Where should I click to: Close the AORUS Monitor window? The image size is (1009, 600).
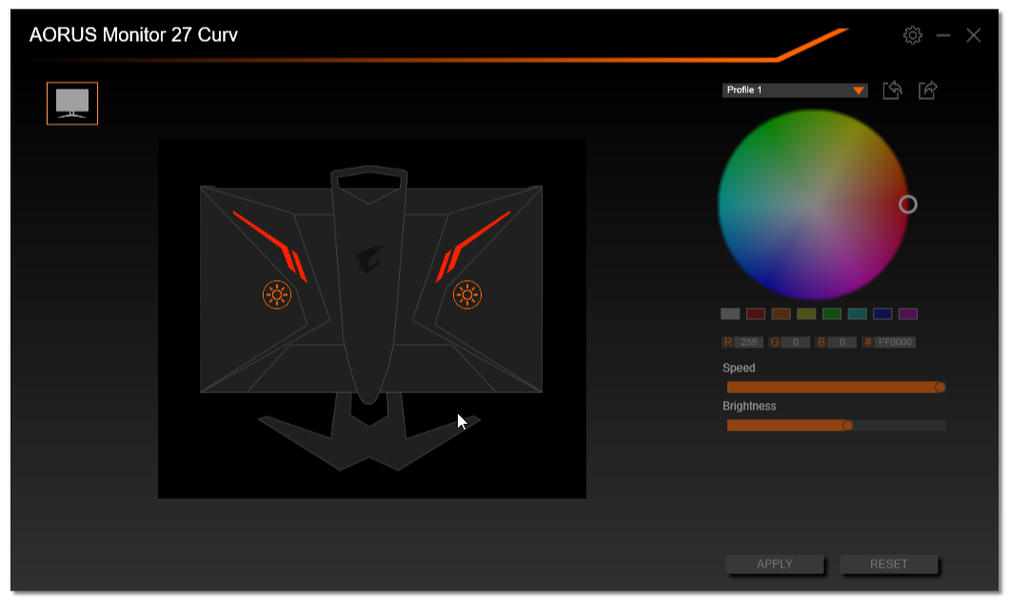click(x=973, y=35)
